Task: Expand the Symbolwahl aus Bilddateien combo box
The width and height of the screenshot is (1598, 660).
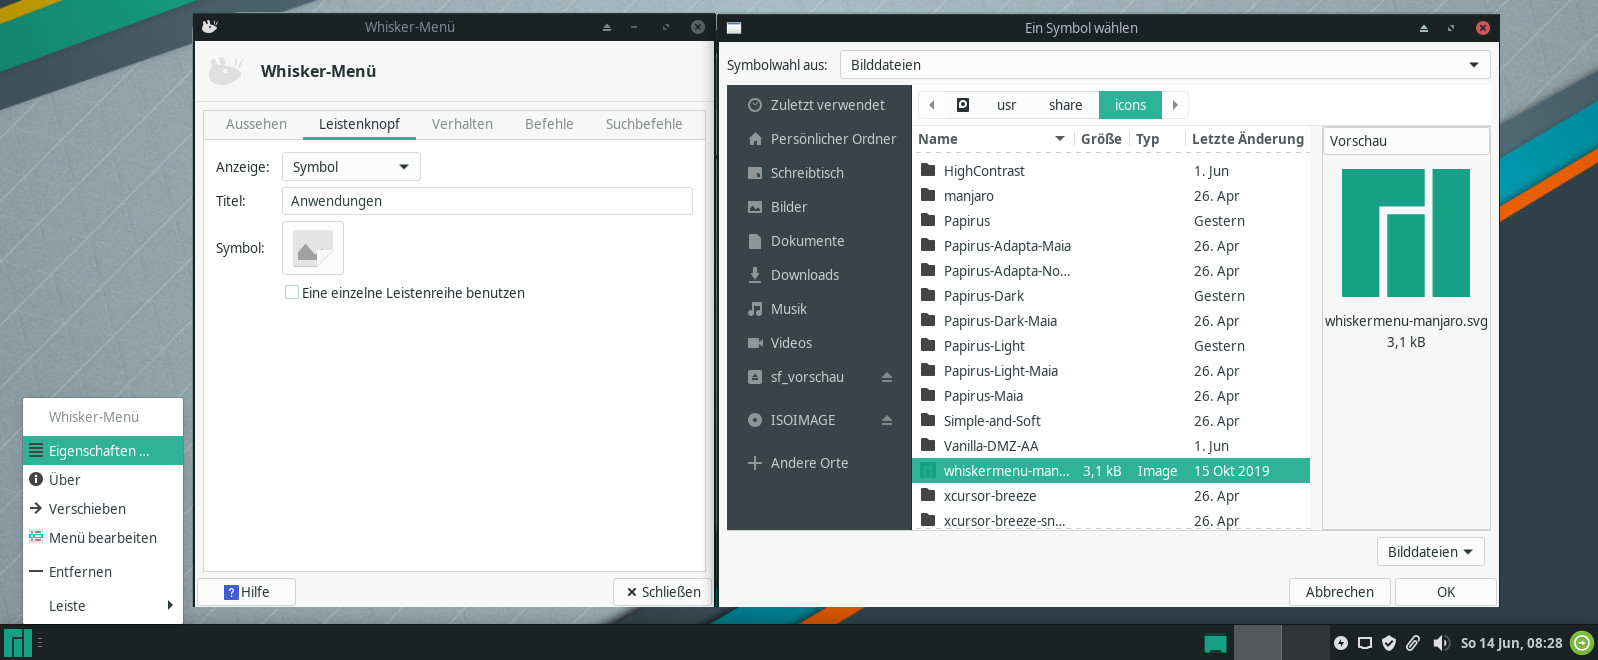Action: (1164, 65)
